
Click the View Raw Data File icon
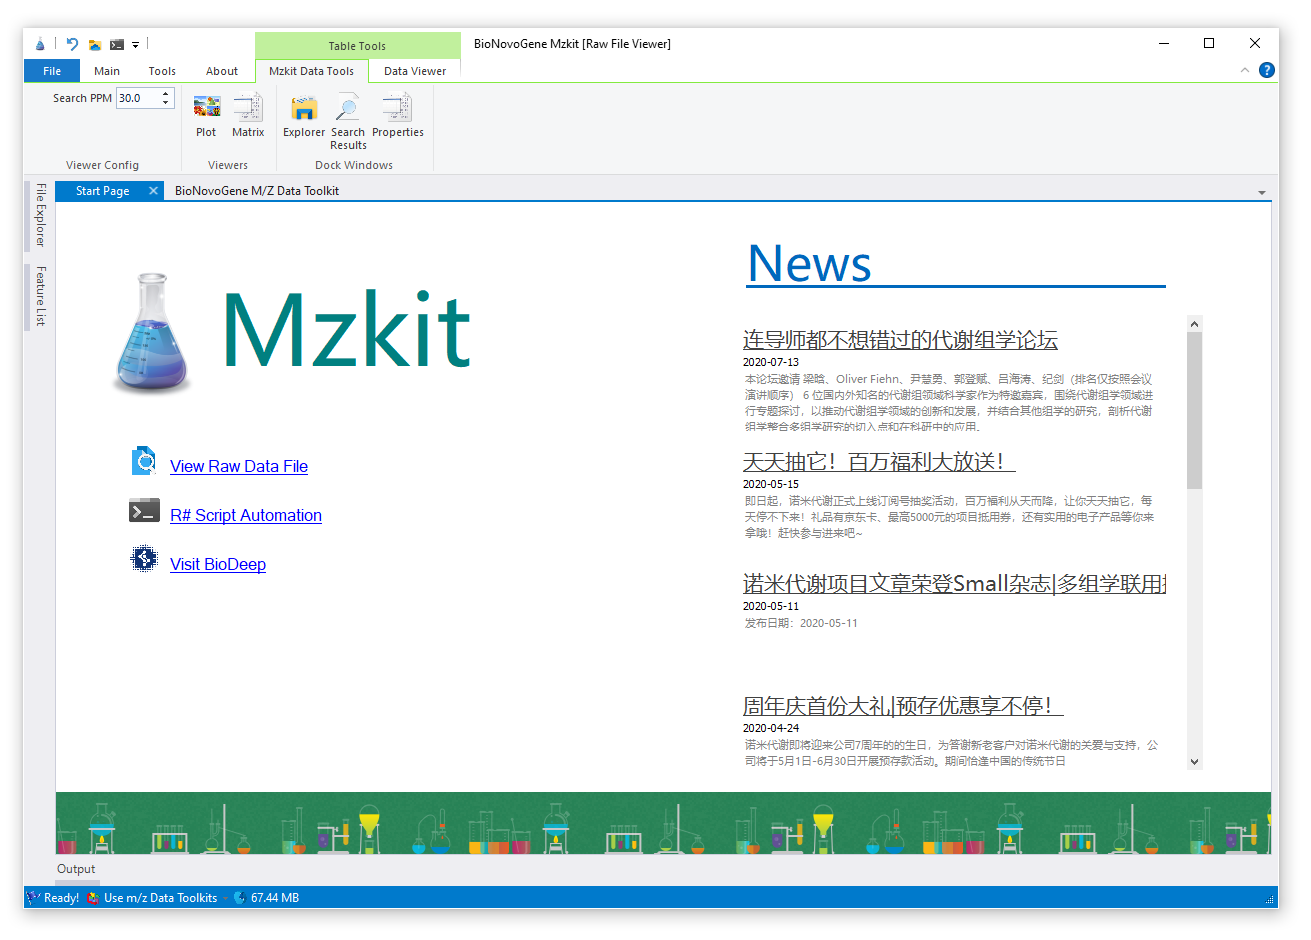144,461
